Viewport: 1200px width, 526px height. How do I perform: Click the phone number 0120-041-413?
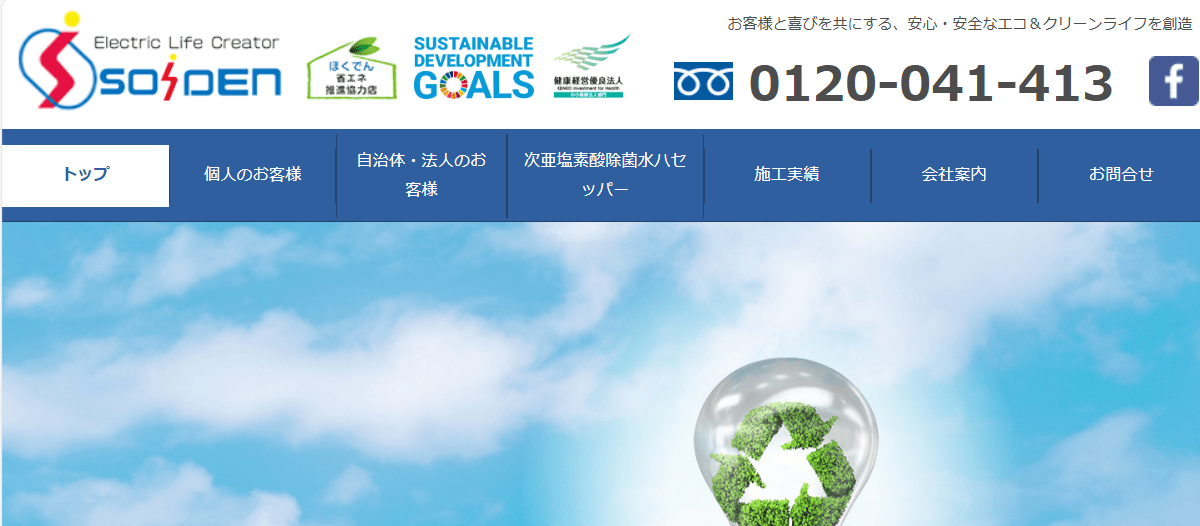coord(930,83)
